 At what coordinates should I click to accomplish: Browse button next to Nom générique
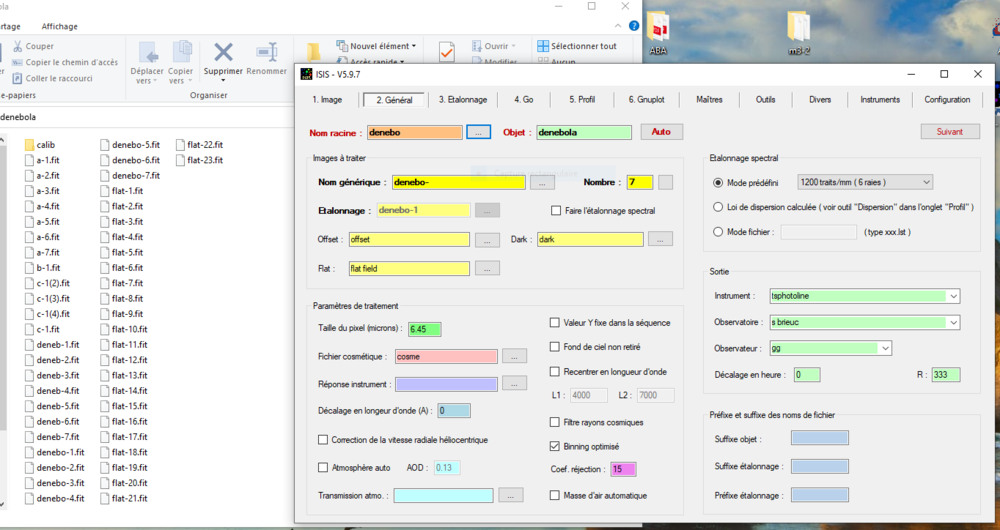pyautogui.click(x=542, y=182)
